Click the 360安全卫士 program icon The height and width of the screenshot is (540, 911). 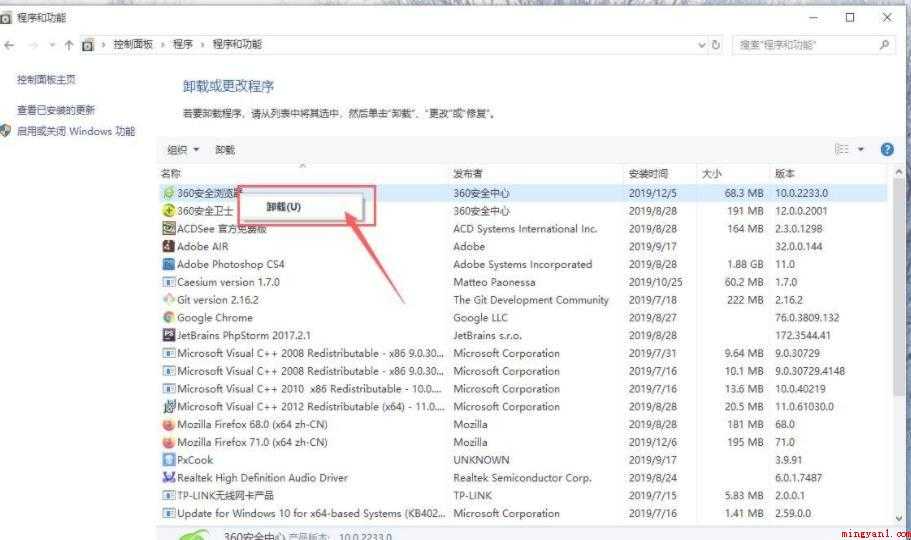coord(168,210)
